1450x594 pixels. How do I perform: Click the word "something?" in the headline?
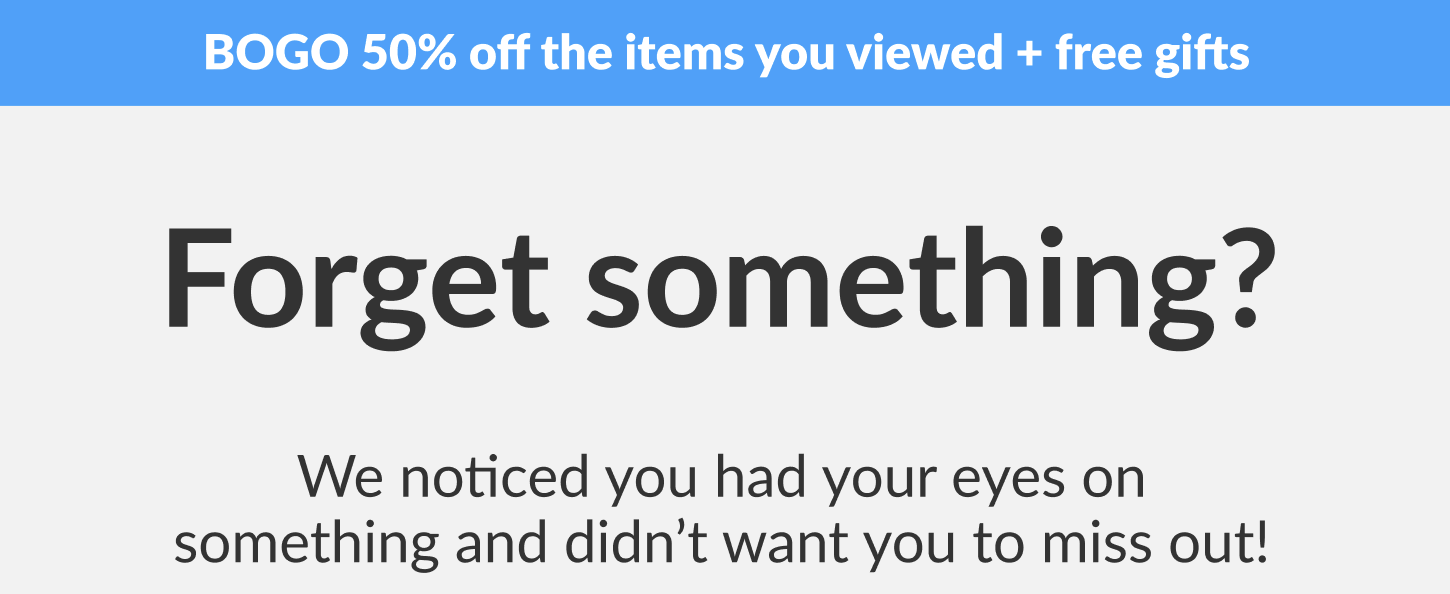click(930, 282)
